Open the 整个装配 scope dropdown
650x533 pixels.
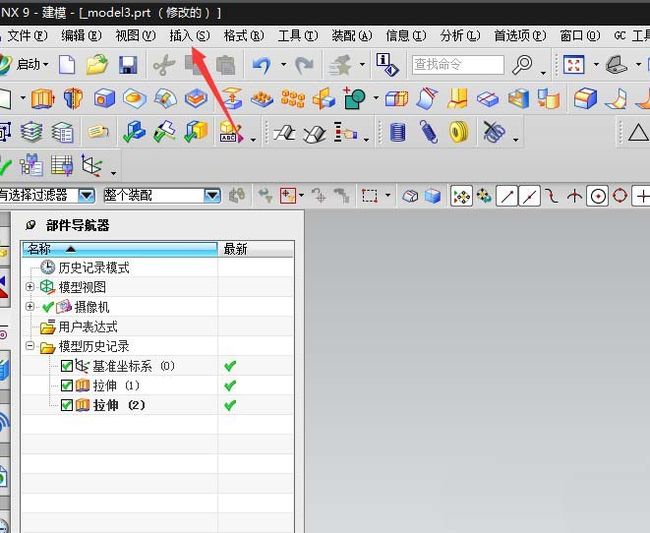coord(212,195)
